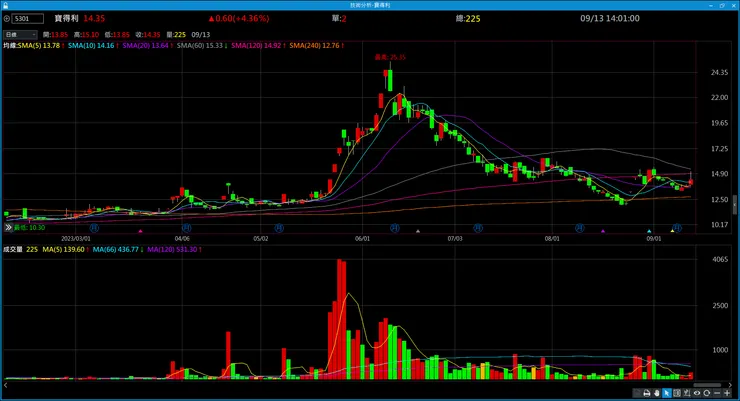Click the MA(66) 436.77 volume label
This screenshot has height=401, width=740.
point(118,250)
